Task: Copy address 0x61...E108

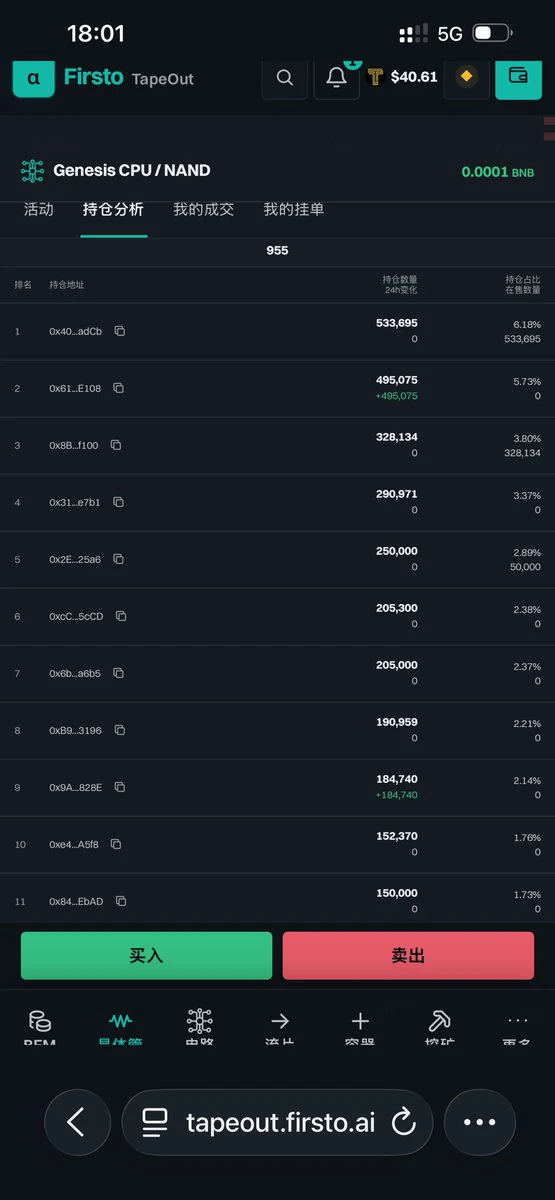Action: (x=118, y=388)
